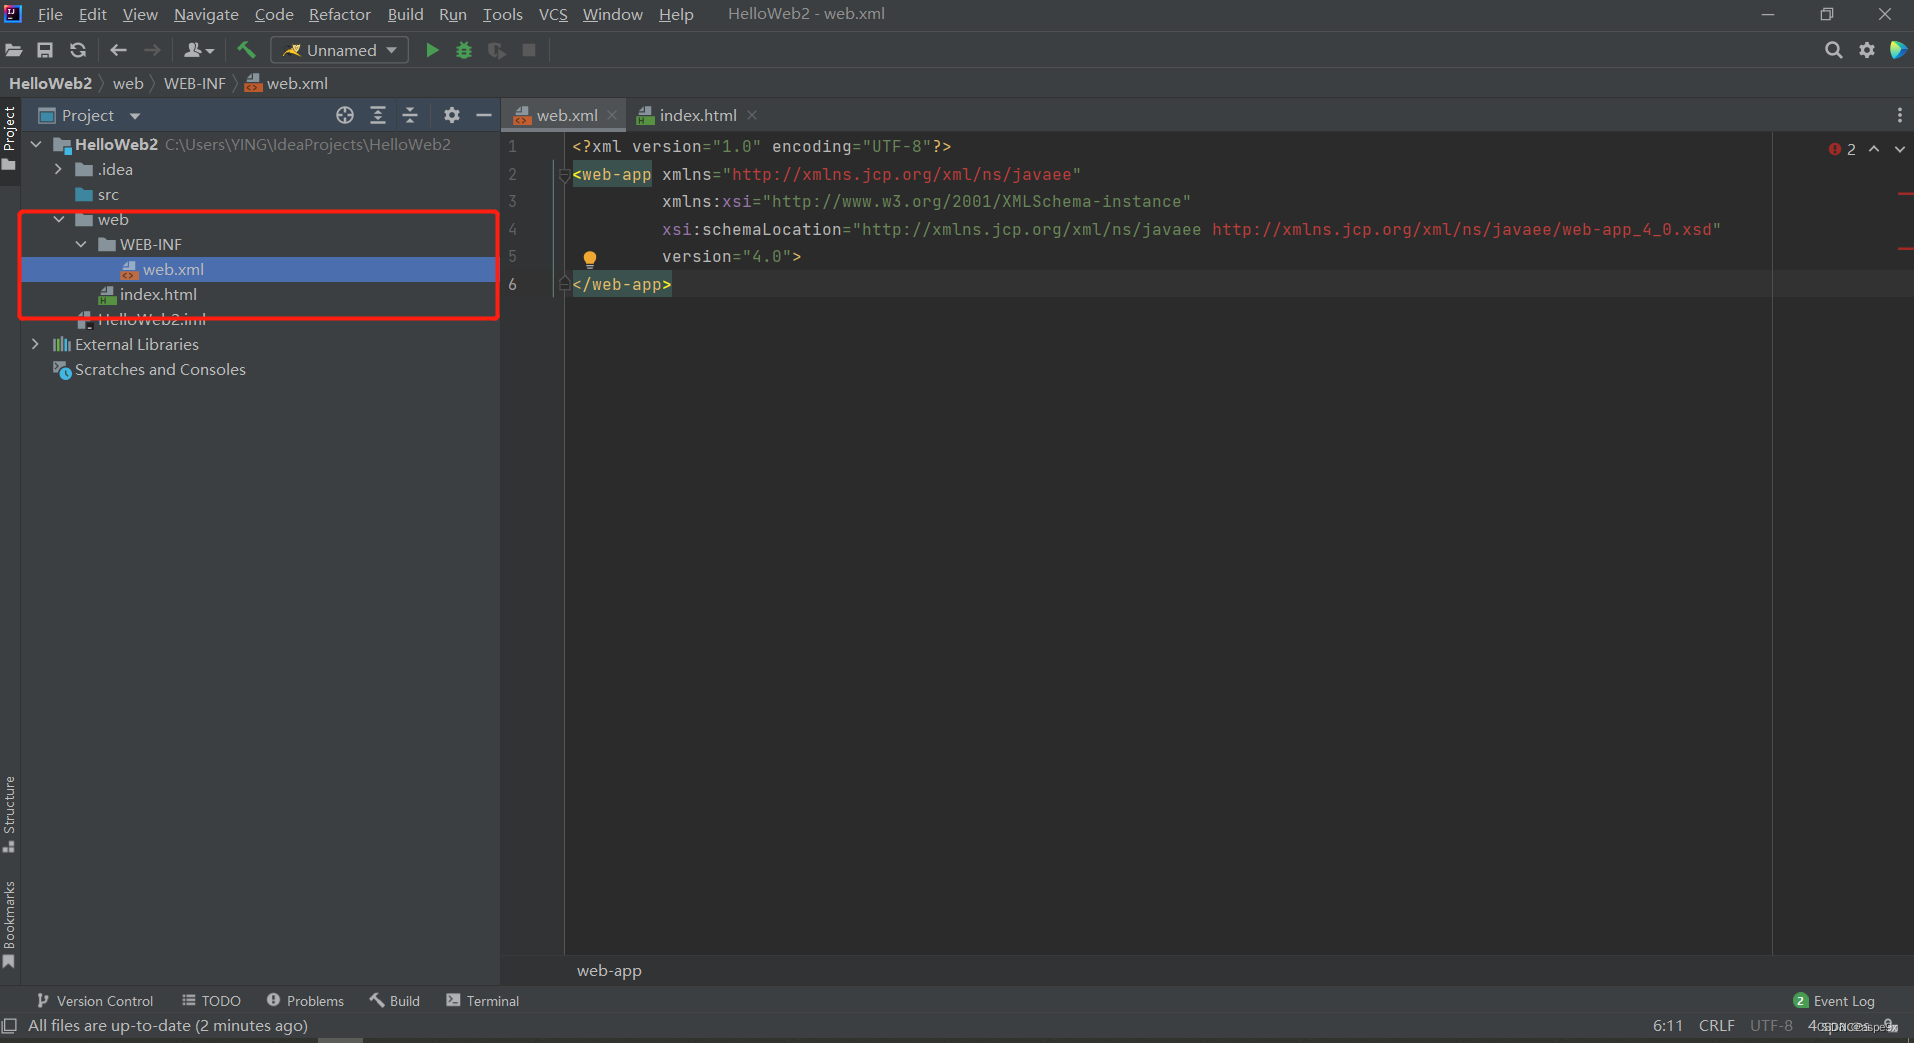The image size is (1914, 1043).
Task: Open the Terminal tool window
Action: click(482, 1000)
